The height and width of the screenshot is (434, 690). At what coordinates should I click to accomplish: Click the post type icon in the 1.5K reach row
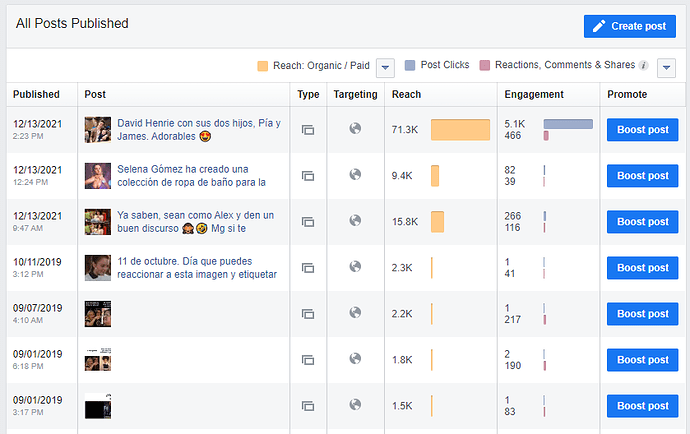point(308,406)
